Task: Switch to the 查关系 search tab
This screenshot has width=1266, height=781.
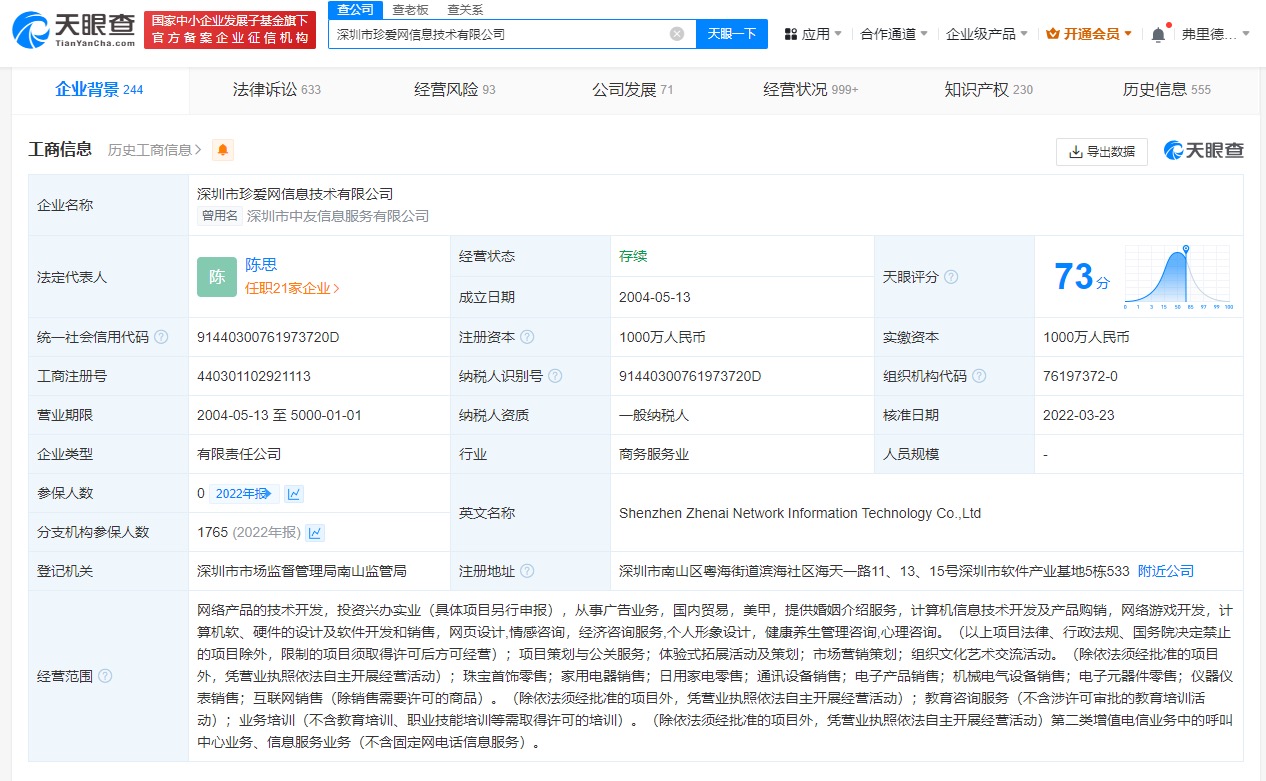Action: (465, 9)
